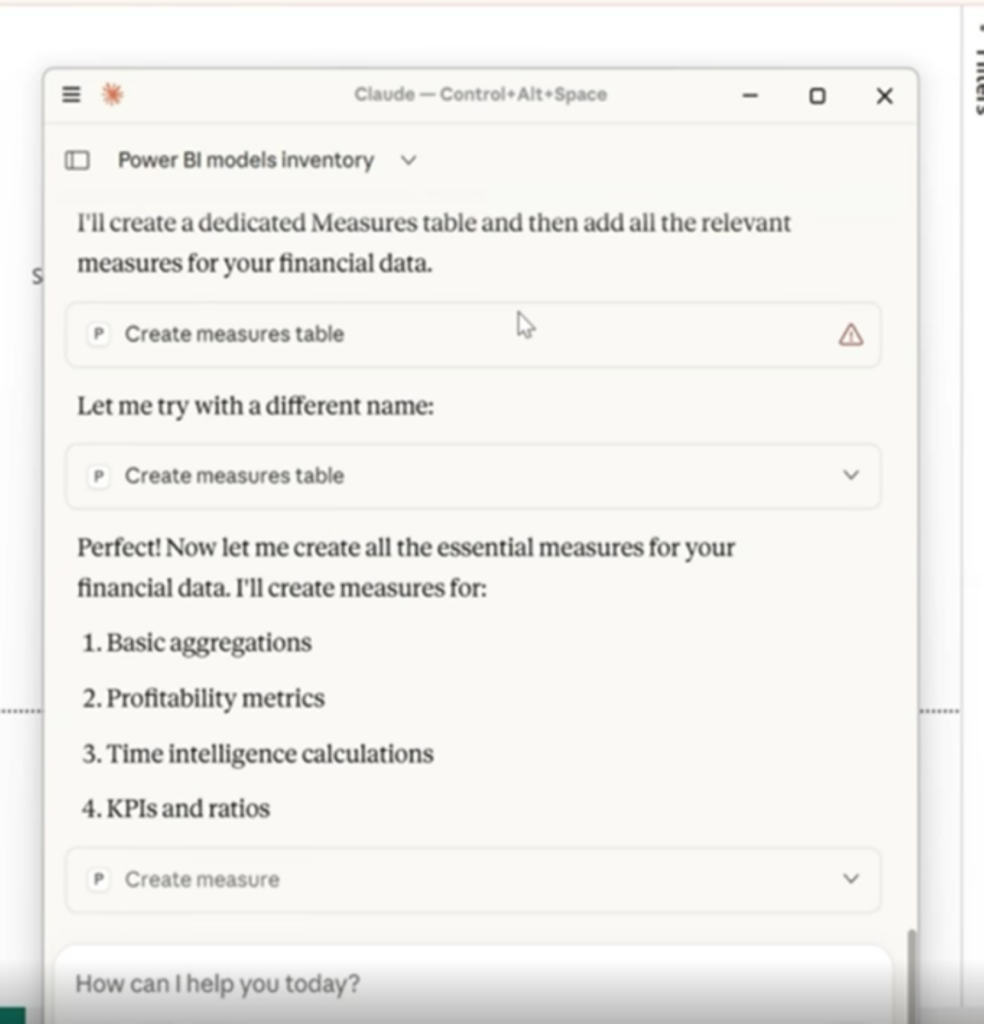Open the dropdown chevron beside Power BI models inventory
The height and width of the screenshot is (1024, 984).
coord(408,160)
